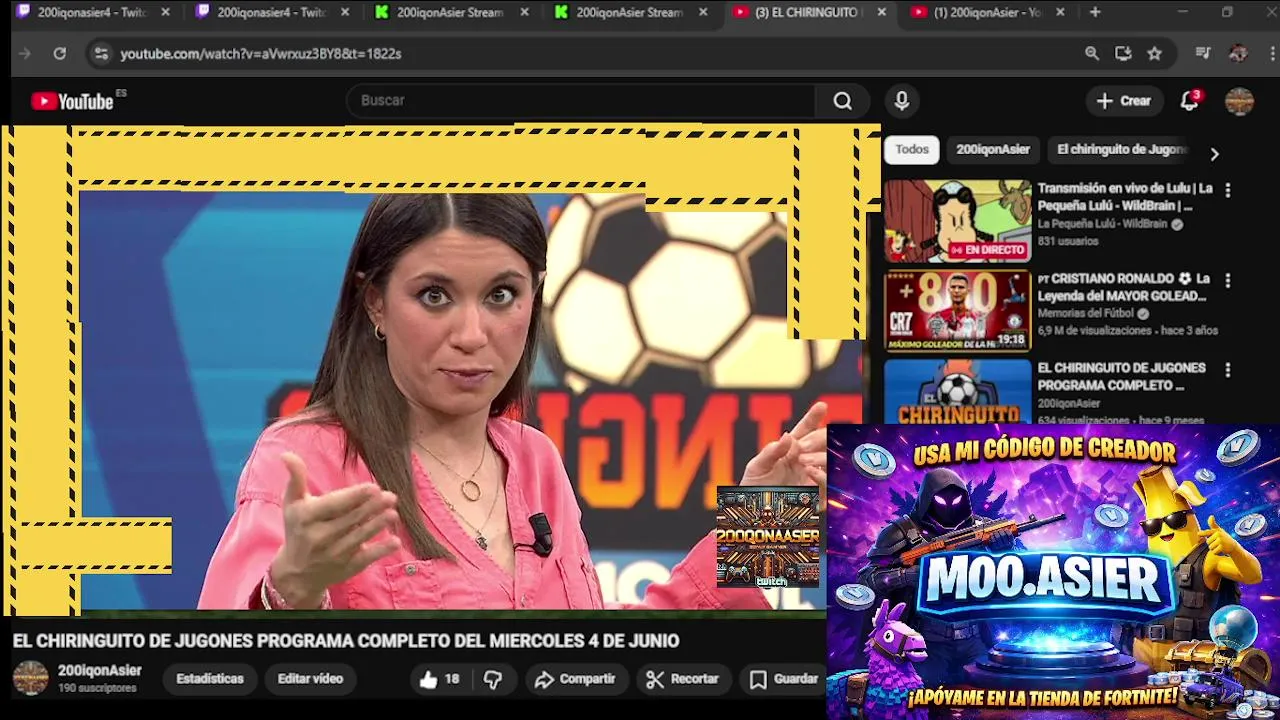This screenshot has width=1280, height=720.
Task: Save the video with Guardar
Action: [x=784, y=679]
